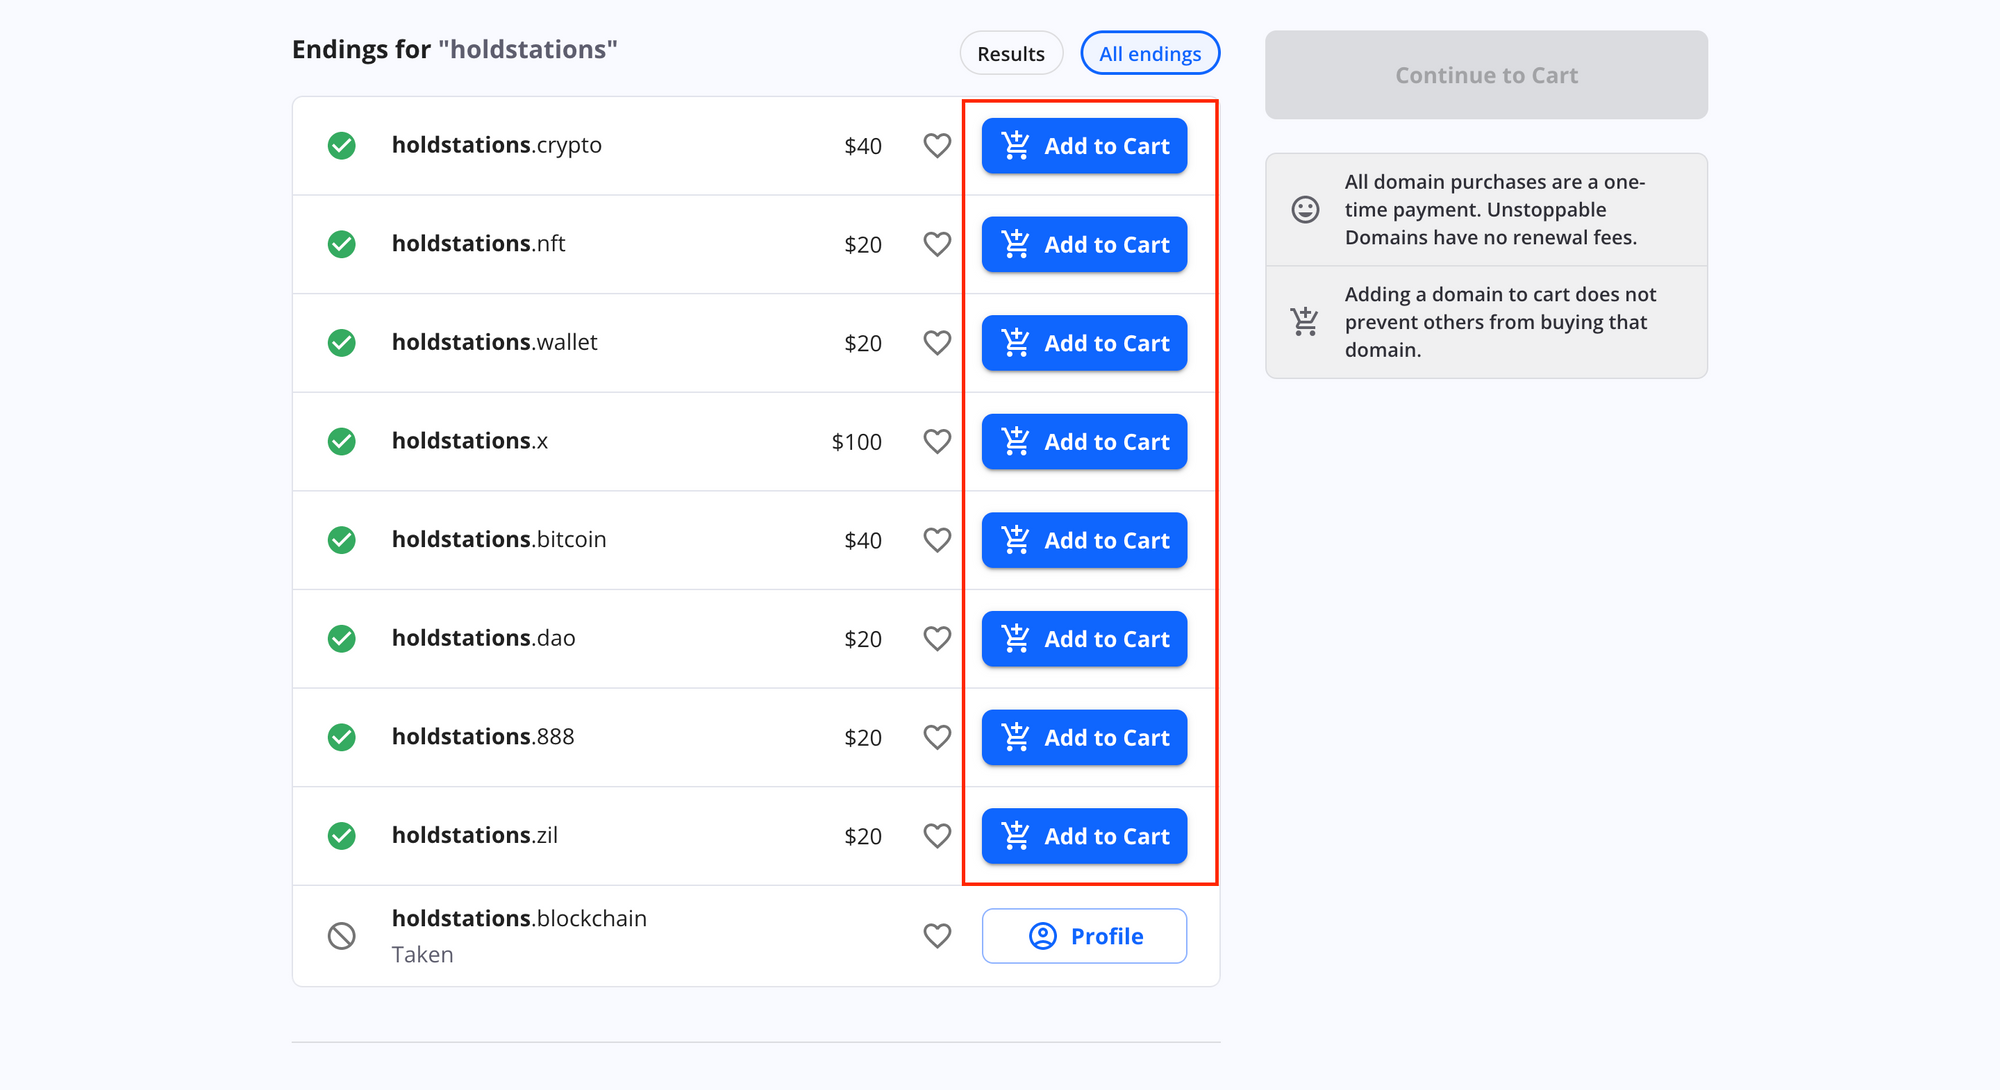
Task: Favorite holdstations.bitcoin with the heart icon
Action: (x=937, y=540)
